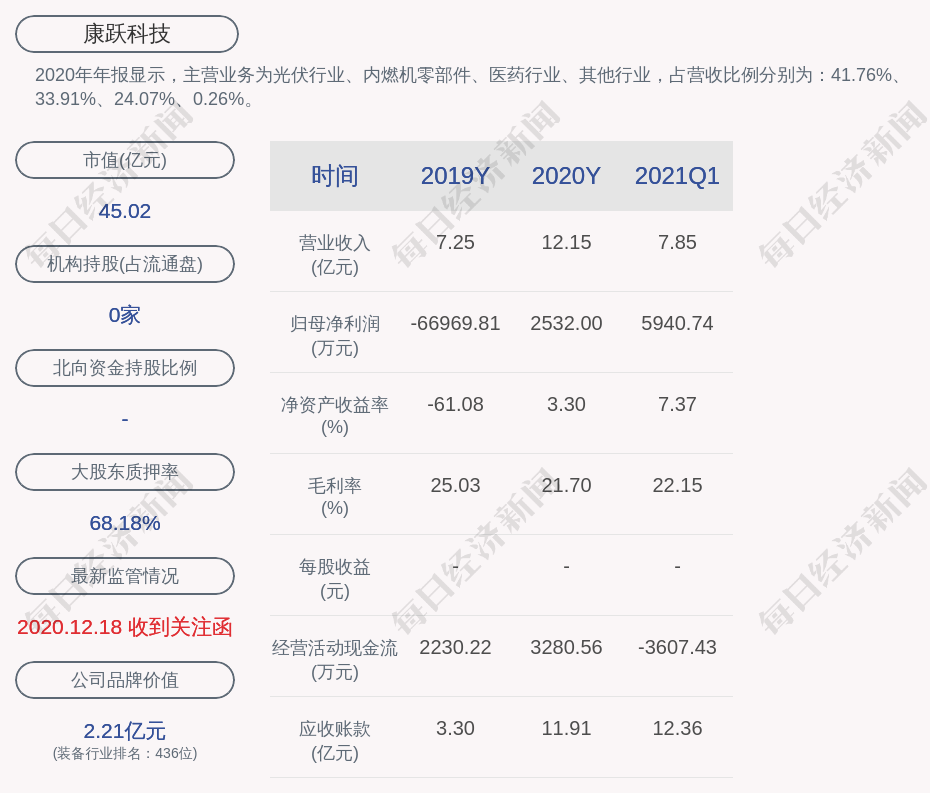Click the 2021Q1 column header
Screen dimensions: 930x793
677,176
